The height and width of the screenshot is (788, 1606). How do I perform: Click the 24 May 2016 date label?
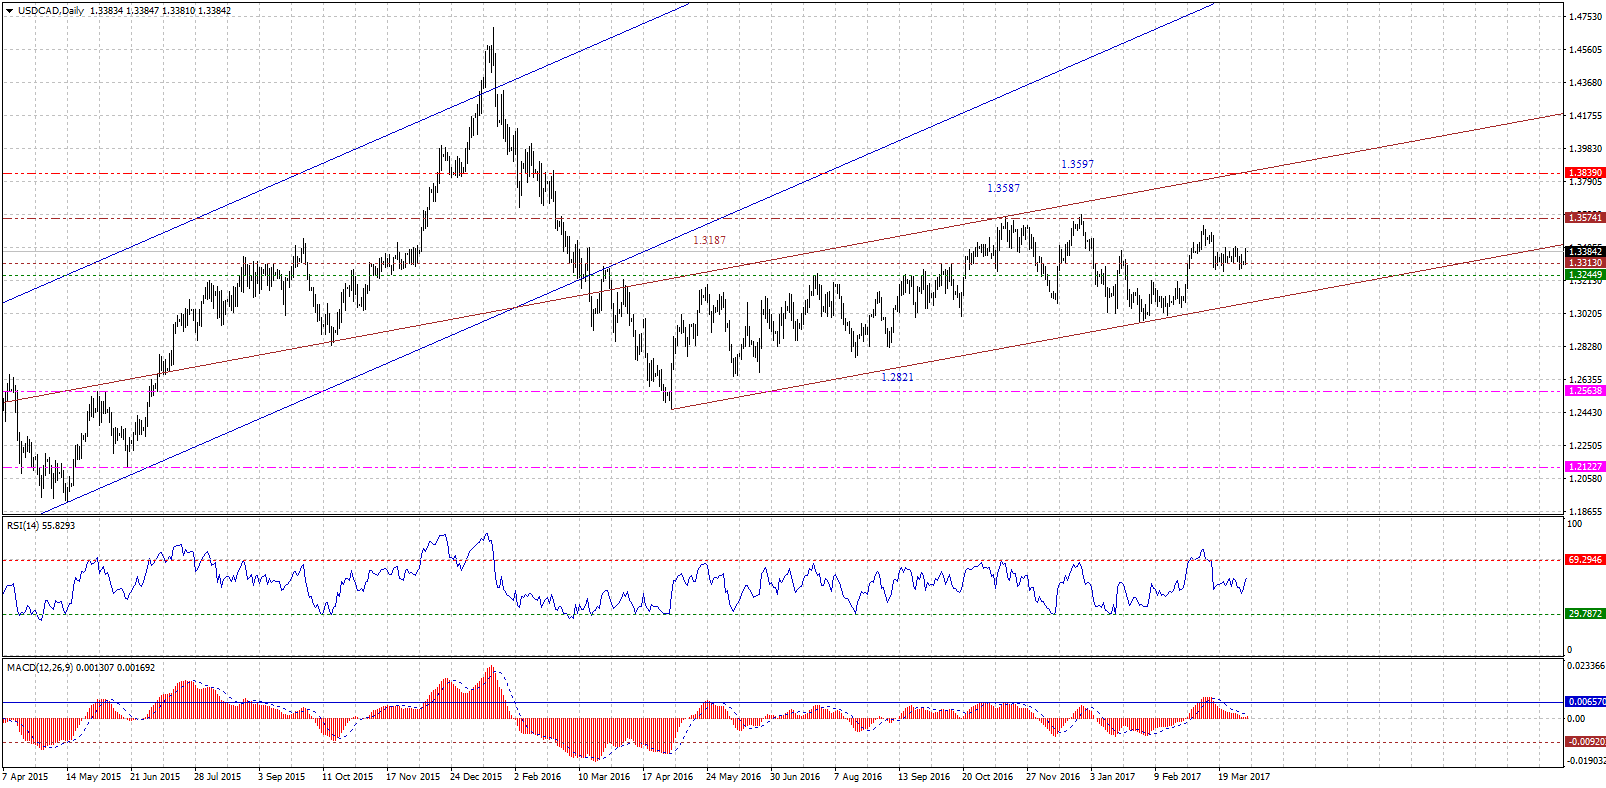[733, 776]
